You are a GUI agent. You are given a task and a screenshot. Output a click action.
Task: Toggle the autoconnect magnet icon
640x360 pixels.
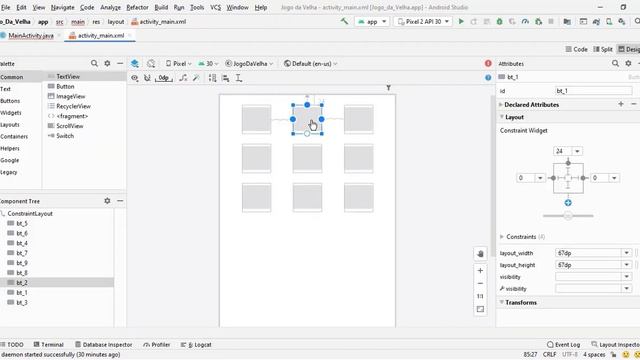point(147,78)
